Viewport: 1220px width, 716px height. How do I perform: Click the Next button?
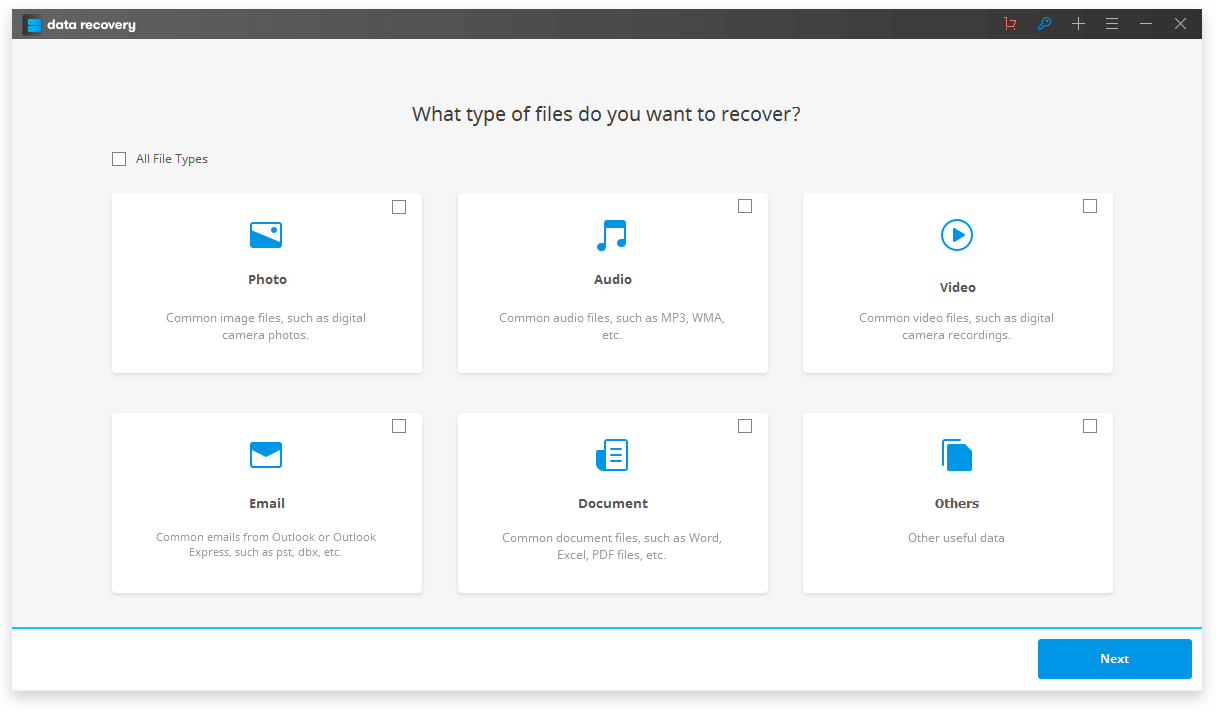[x=1114, y=658]
